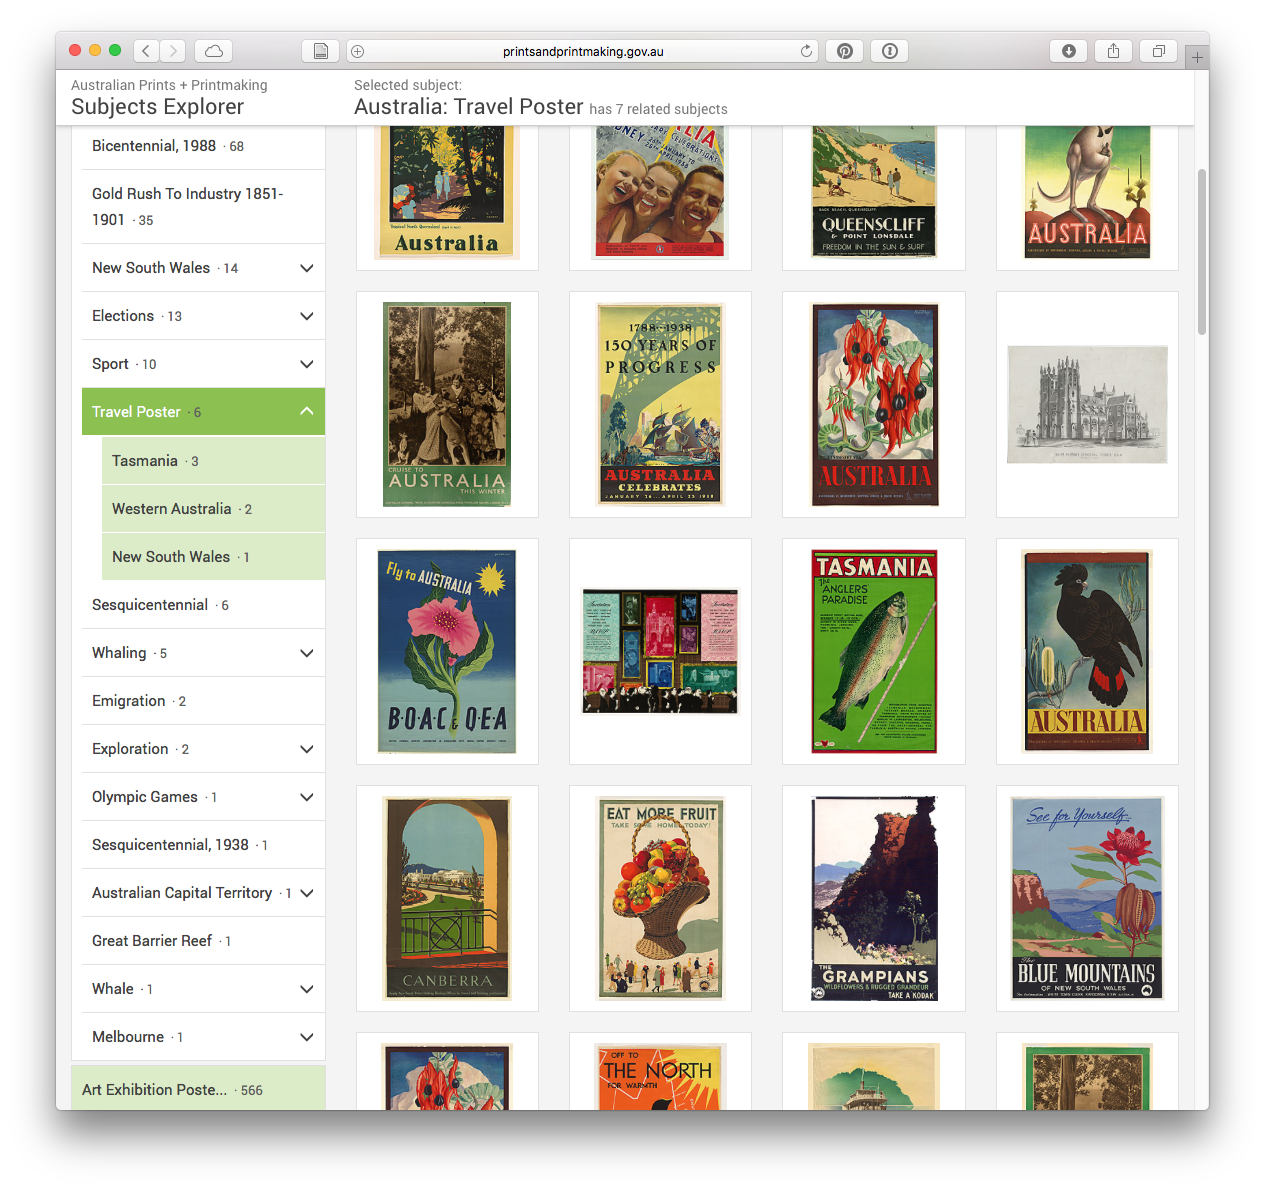1265x1190 pixels.
Task: Toggle the Reader view page icon
Action: point(320,51)
